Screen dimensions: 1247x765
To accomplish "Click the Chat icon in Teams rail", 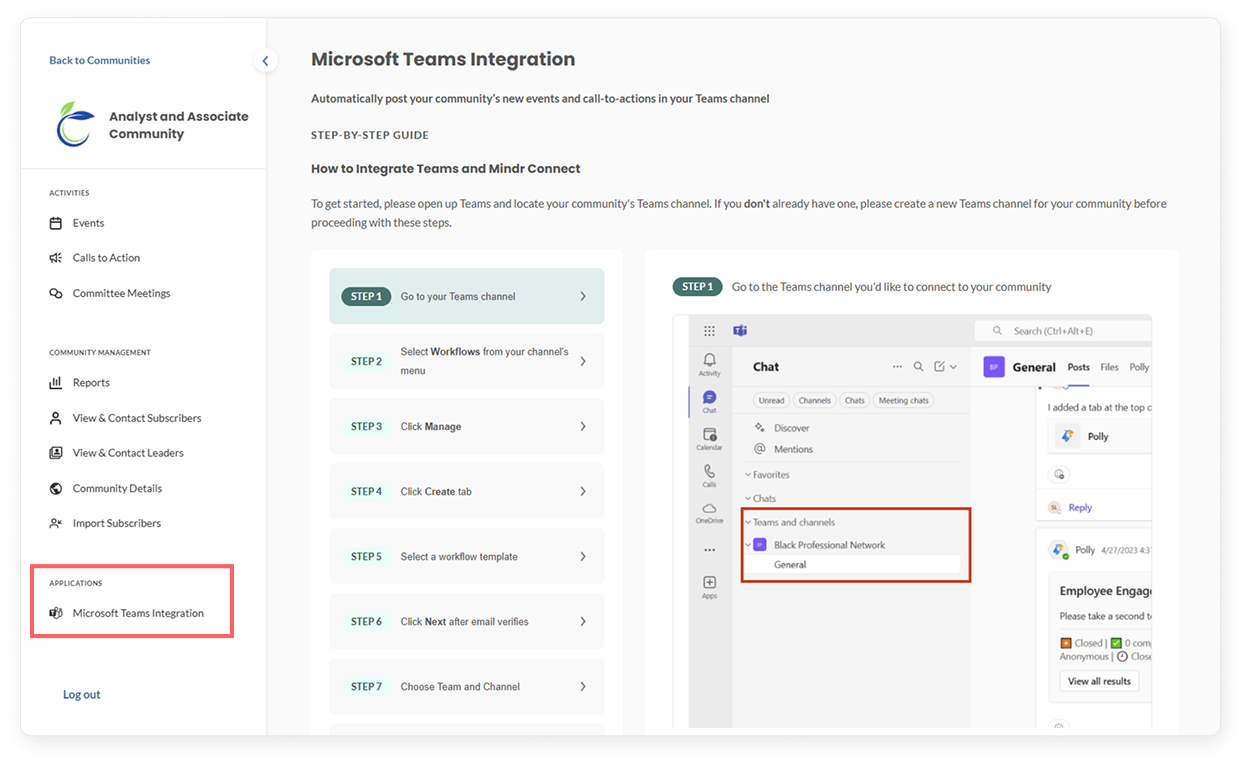I will click(709, 398).
